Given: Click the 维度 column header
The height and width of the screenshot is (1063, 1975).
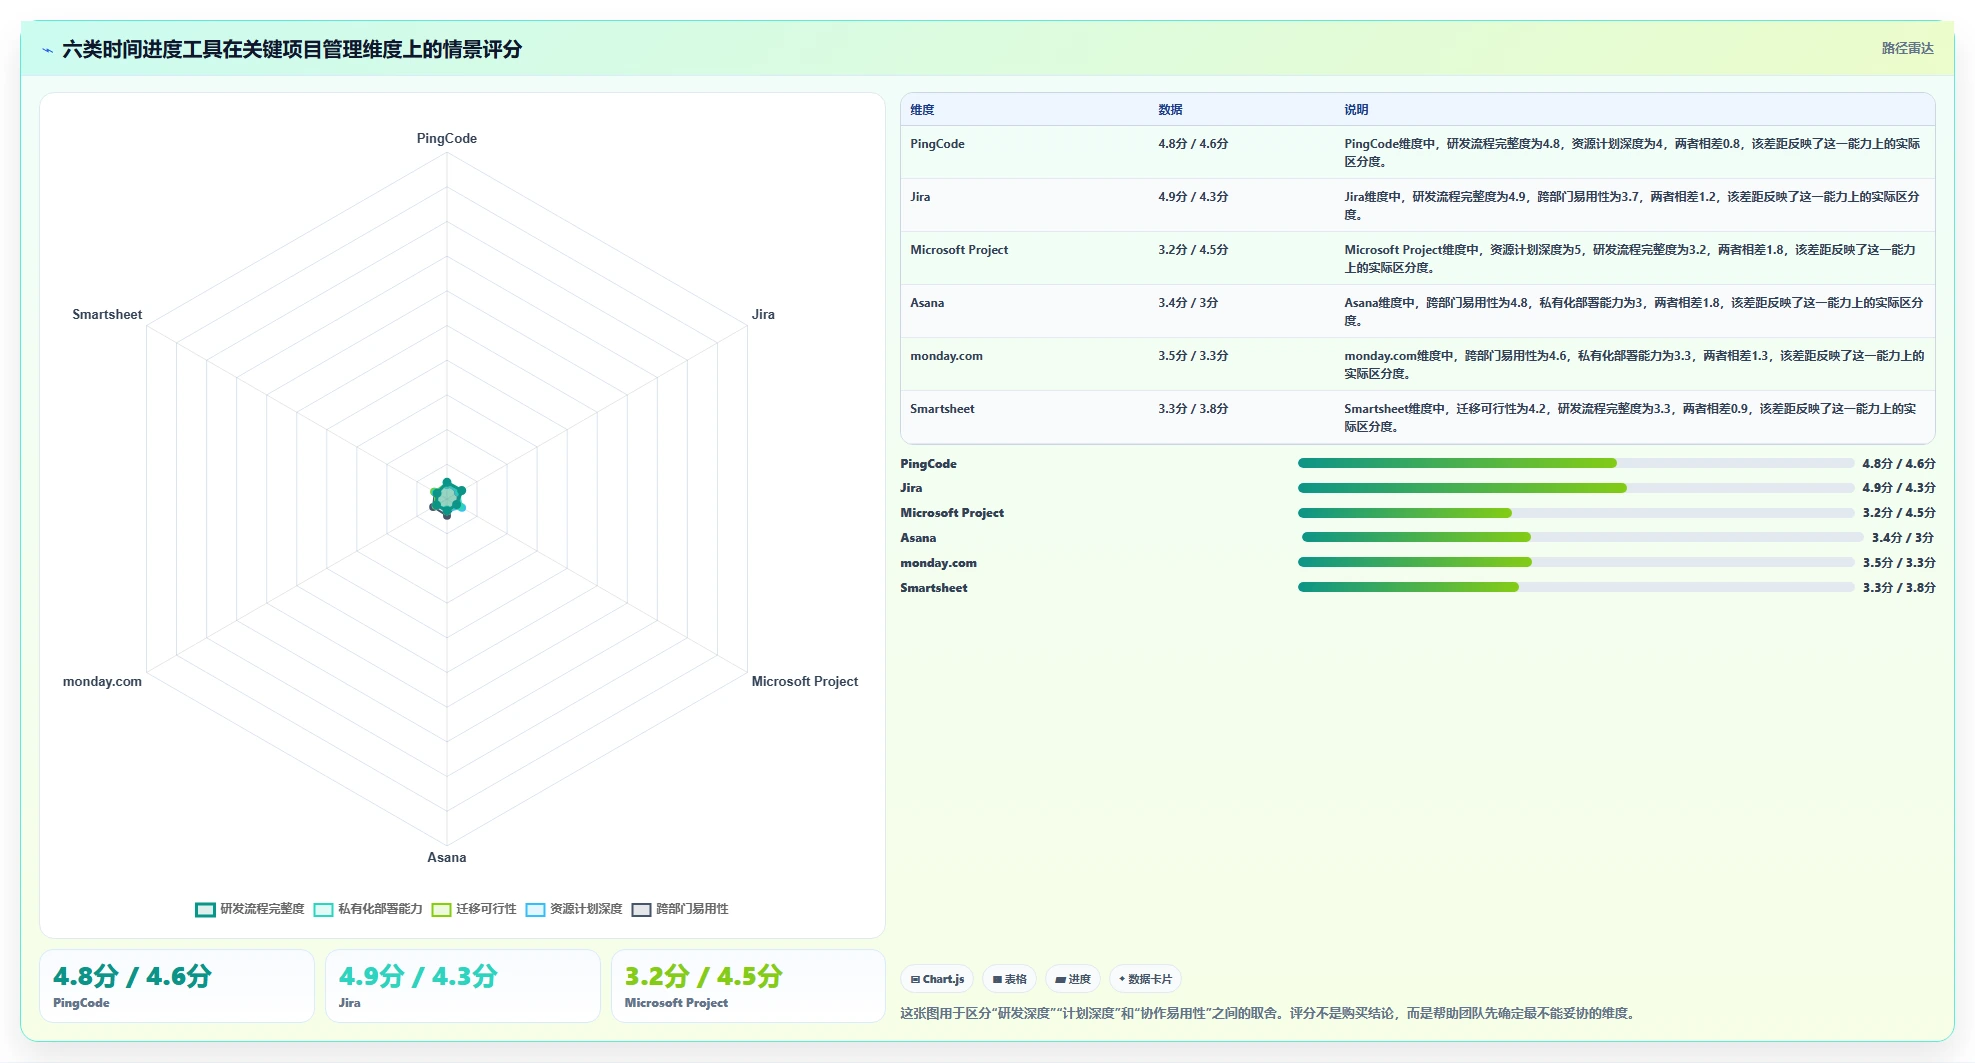Looking at the screenshot, I should click(922, 110).
